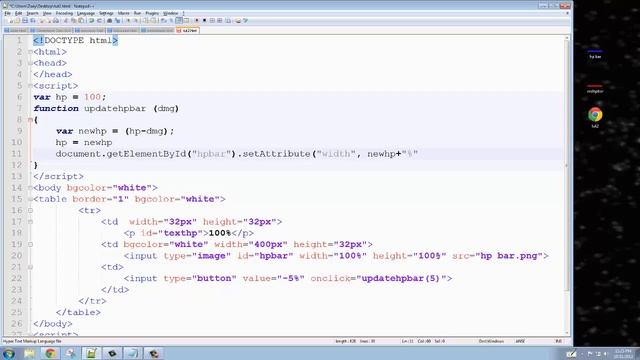640x360 pixels.
Task: Collapse the <body> fold on line 14
Action: click(x=30, y=188)
